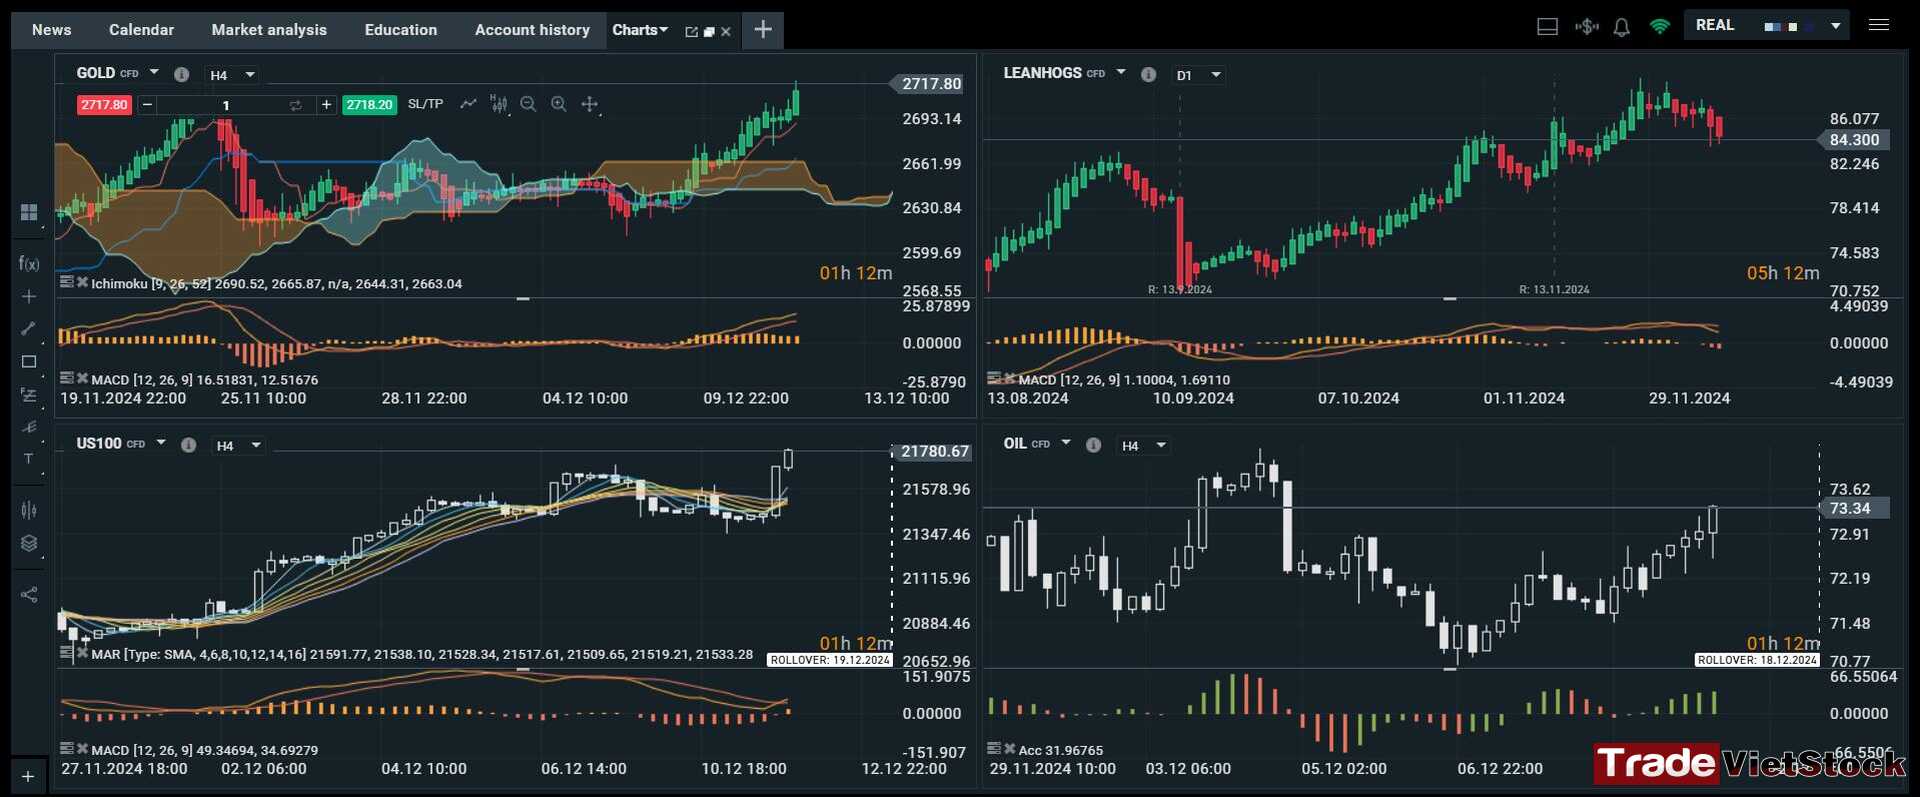
Task: Click the GOLD price label 2717.80
Action: tap(930, 84)
